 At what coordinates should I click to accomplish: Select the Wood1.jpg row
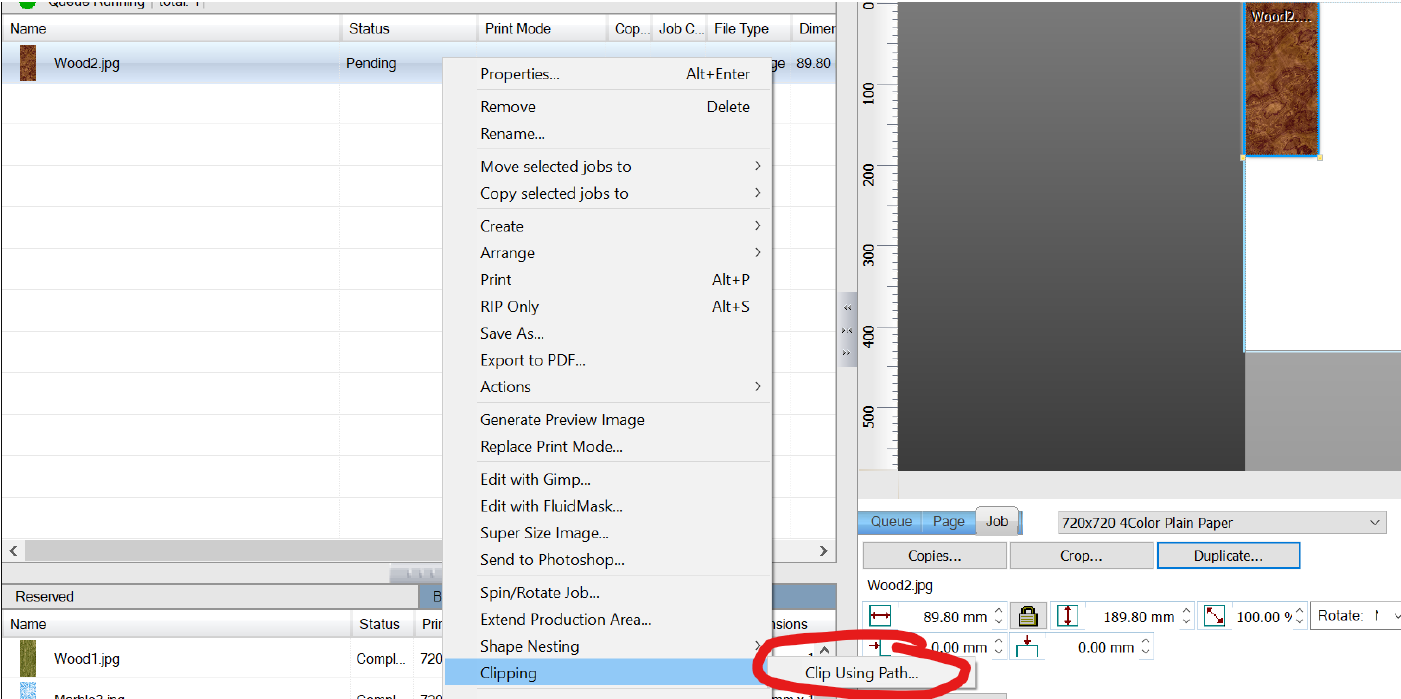222,658
